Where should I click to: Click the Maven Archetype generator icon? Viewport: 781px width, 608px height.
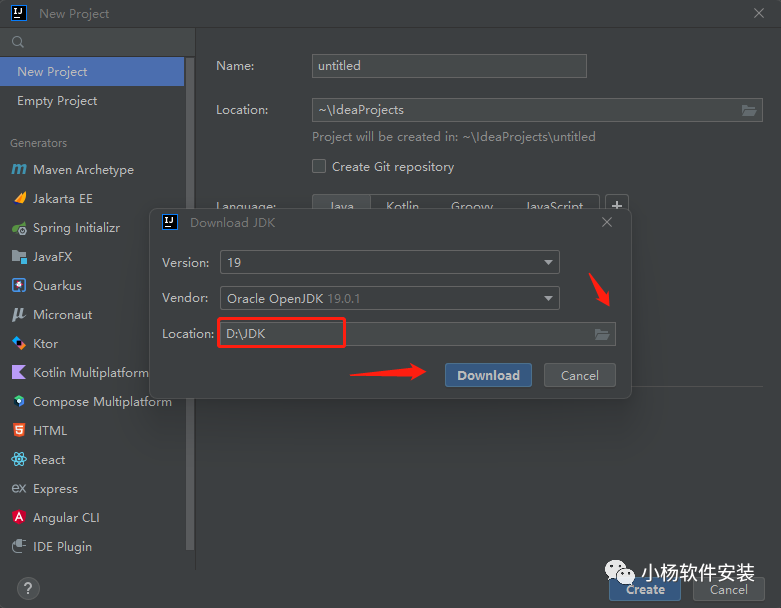18,170
